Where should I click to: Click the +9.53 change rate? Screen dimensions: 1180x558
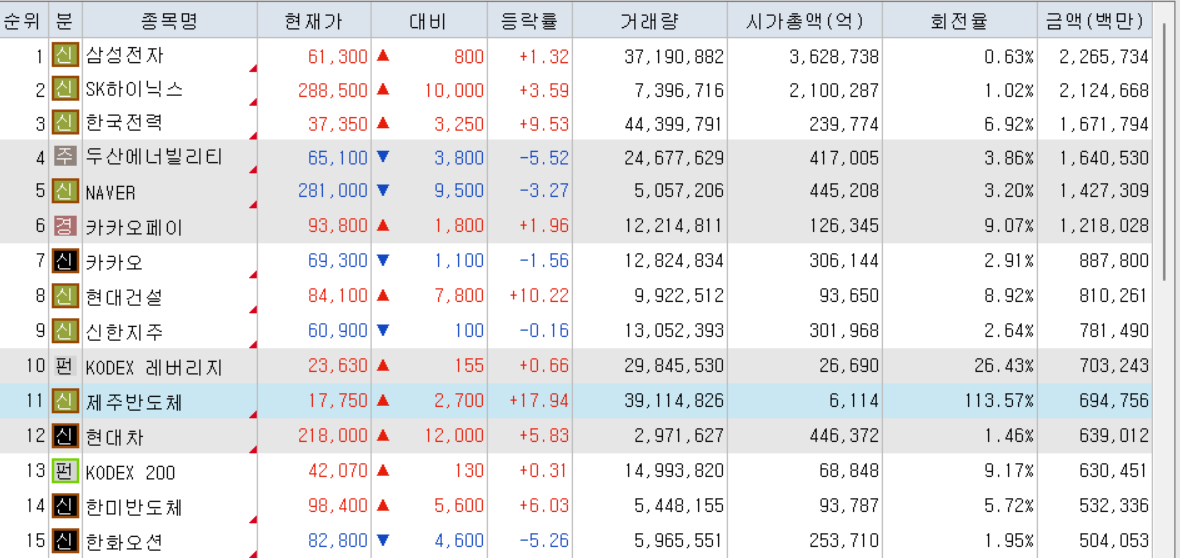tap(544, 123)
